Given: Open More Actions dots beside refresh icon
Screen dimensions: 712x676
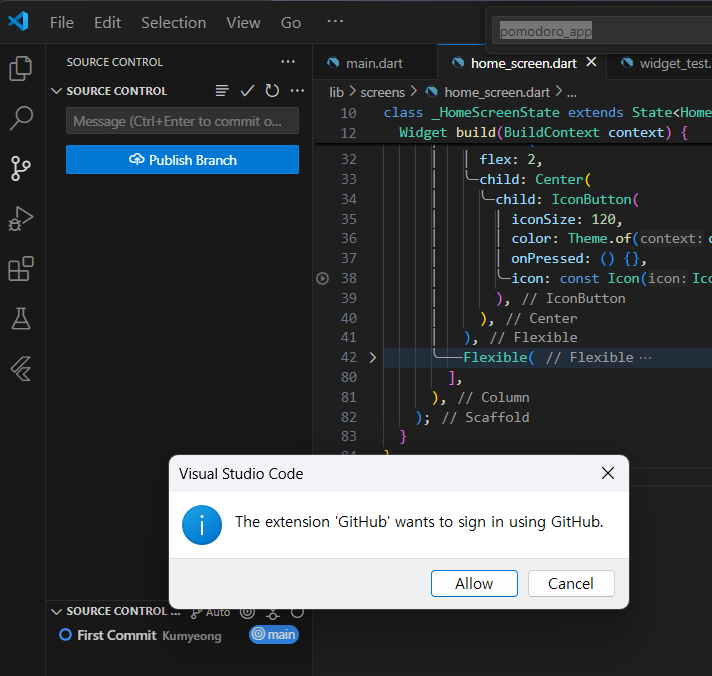Looking at the screenshot, I should click(297, 91).
